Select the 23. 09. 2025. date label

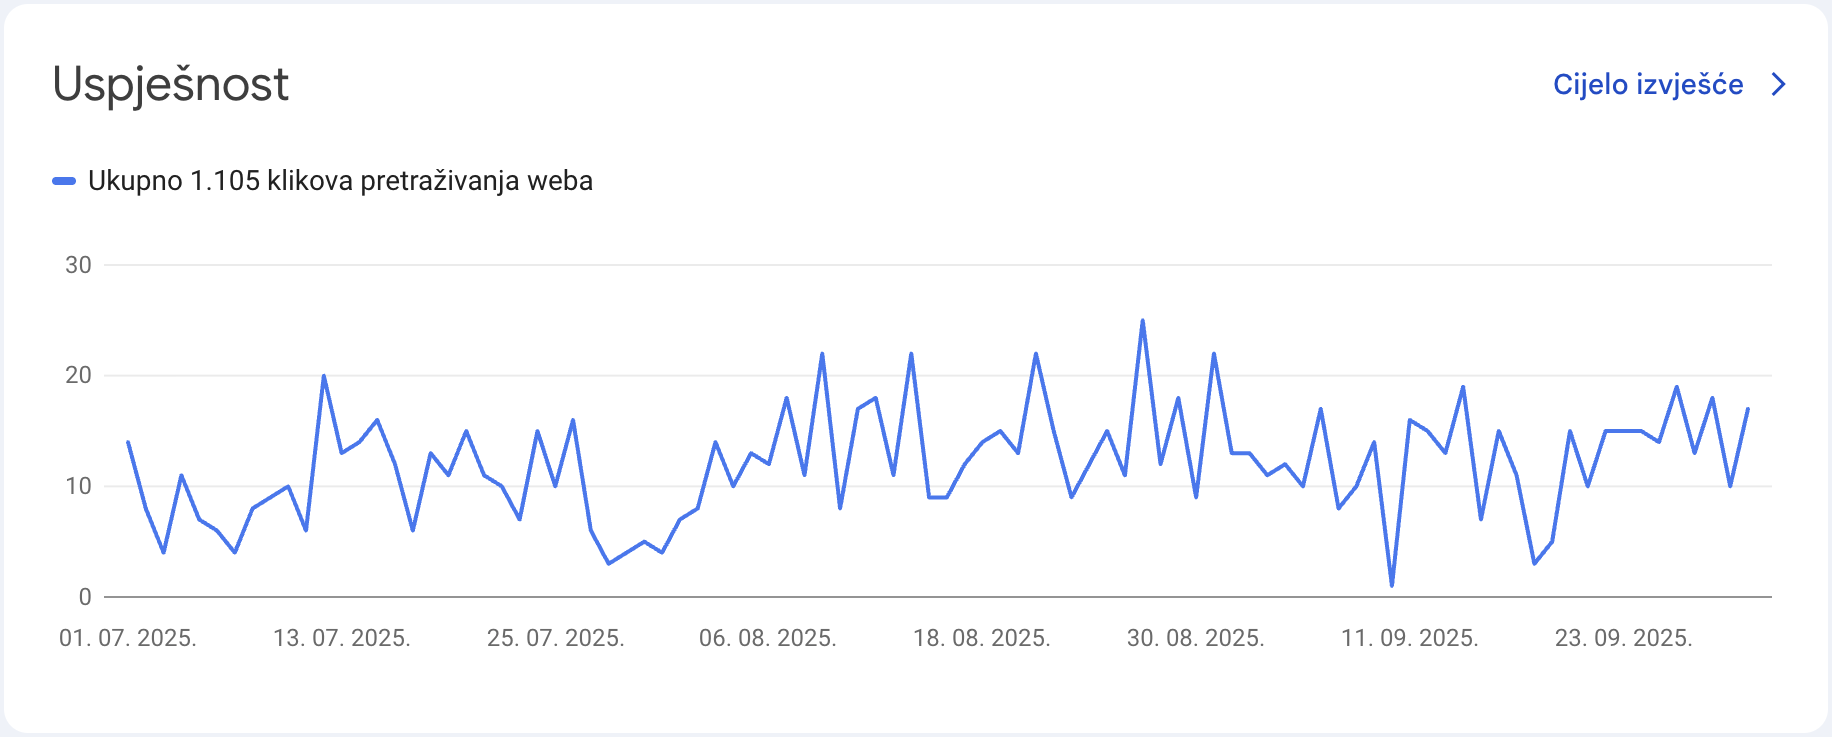coord(1624,638)
